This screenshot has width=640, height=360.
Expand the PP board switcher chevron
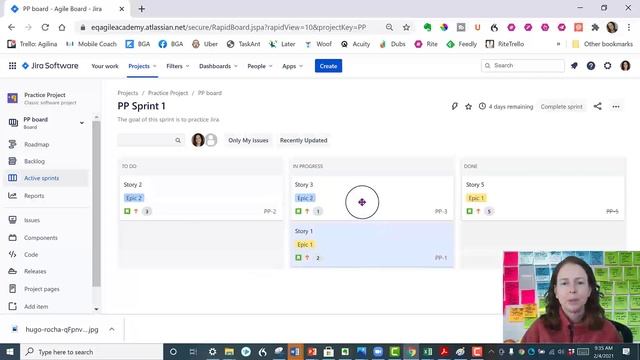pyautogui.click(x=82, y=123)
